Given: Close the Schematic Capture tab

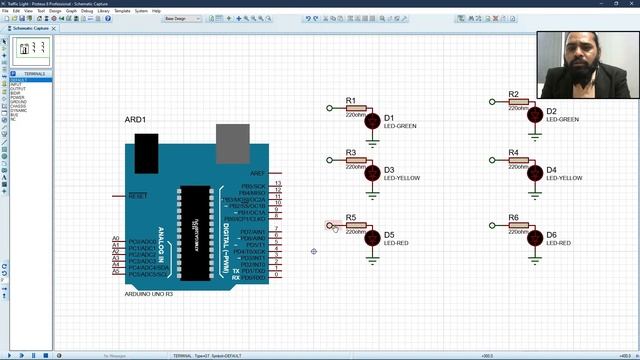Looking at the screenshot, I should click(53, 29).
